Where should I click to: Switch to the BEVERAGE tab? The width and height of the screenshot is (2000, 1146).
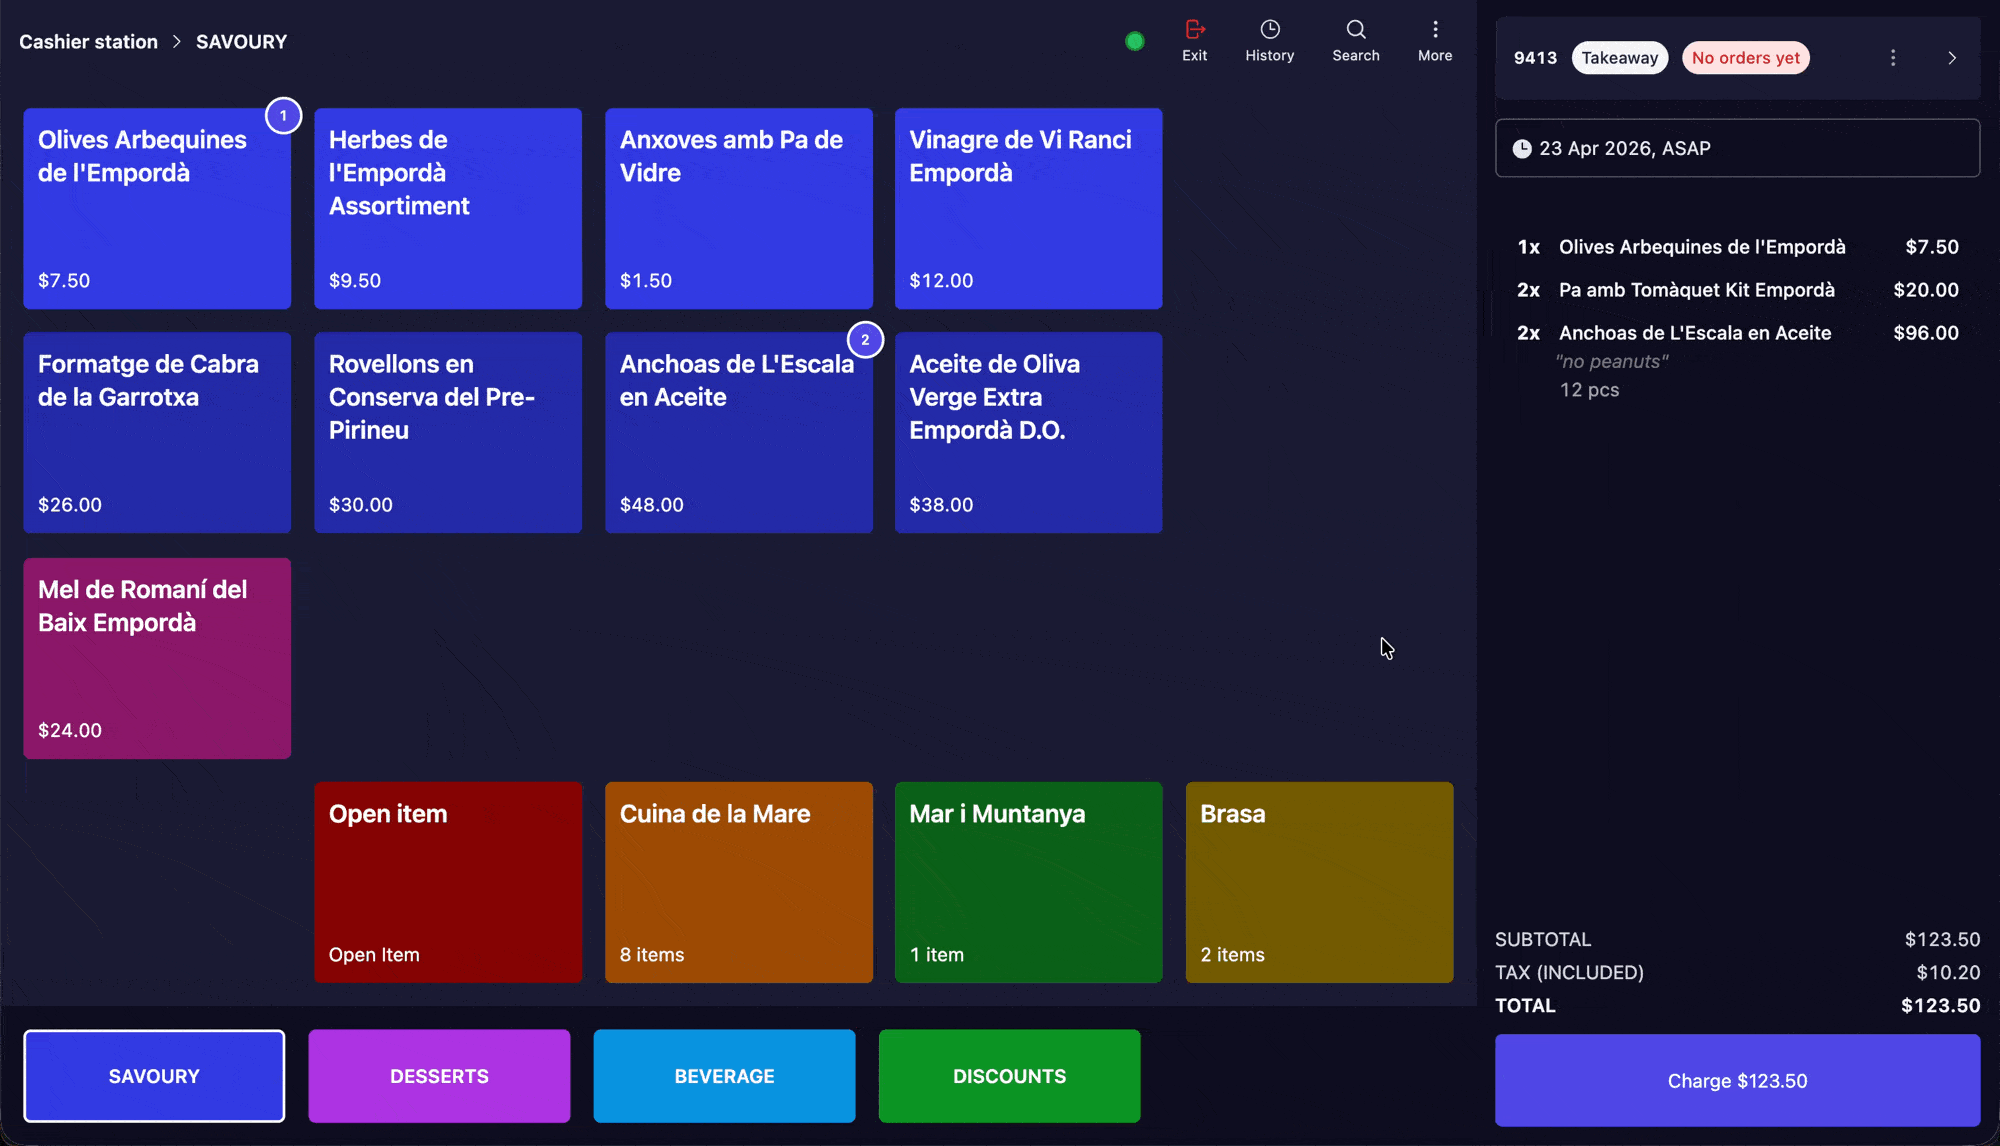point(724,1075)
